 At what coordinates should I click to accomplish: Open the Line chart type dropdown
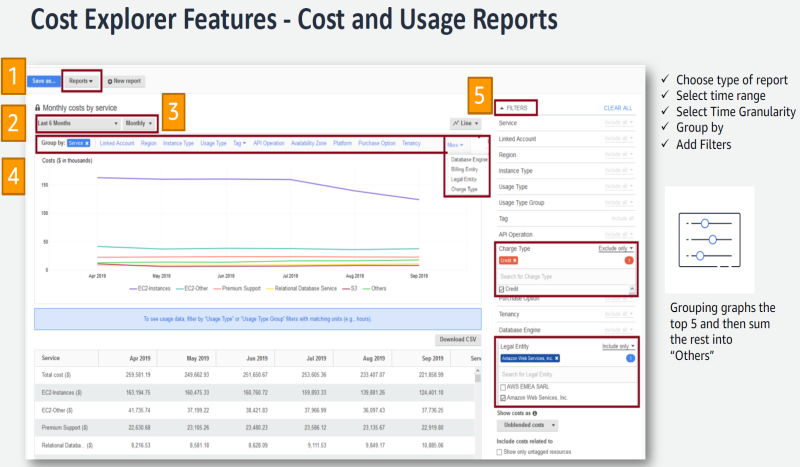pos(466,124)
